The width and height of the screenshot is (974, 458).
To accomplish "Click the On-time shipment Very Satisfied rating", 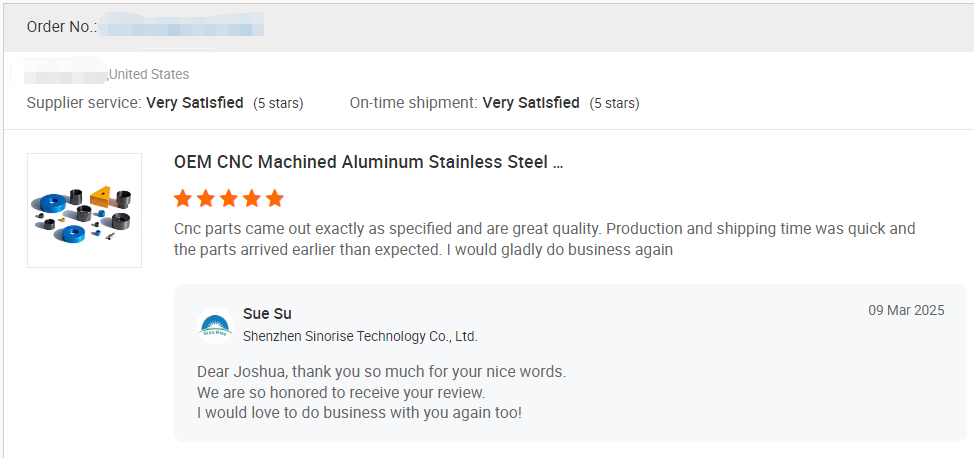I will [x=531, y=103].
